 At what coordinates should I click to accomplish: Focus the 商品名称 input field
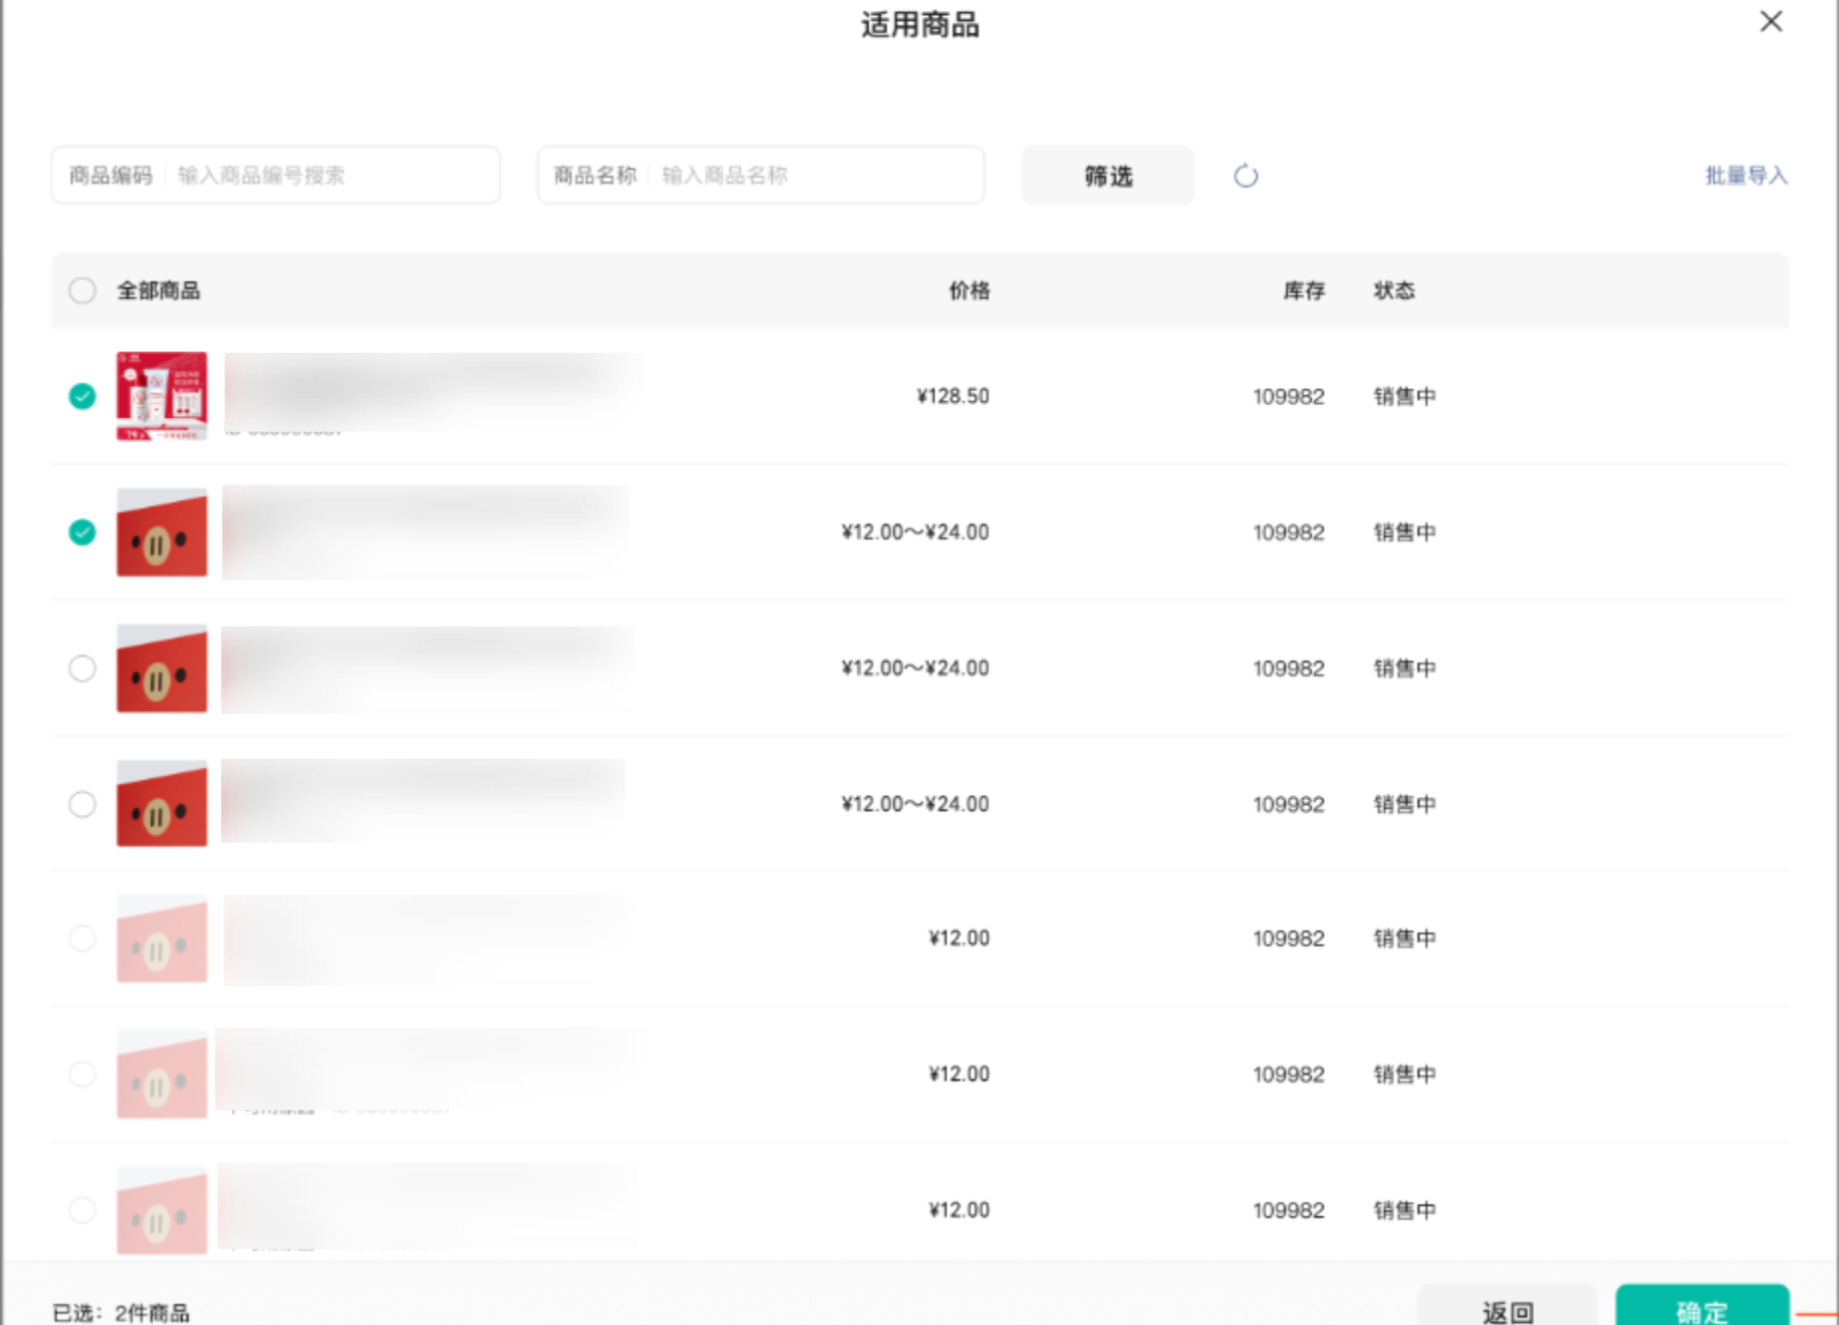(x=815, y=176)
